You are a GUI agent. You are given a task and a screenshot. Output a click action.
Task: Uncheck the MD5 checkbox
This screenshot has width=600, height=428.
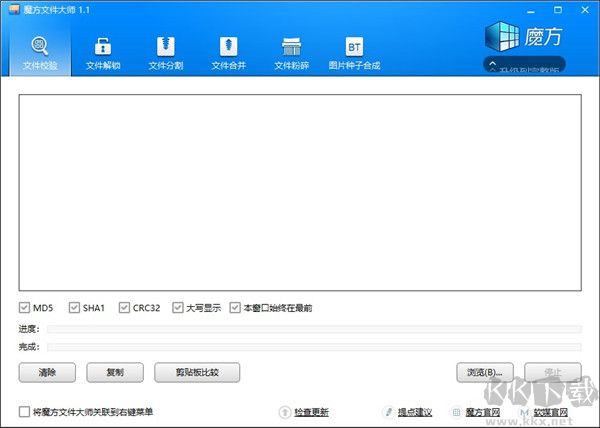click(x=24, y=308)
